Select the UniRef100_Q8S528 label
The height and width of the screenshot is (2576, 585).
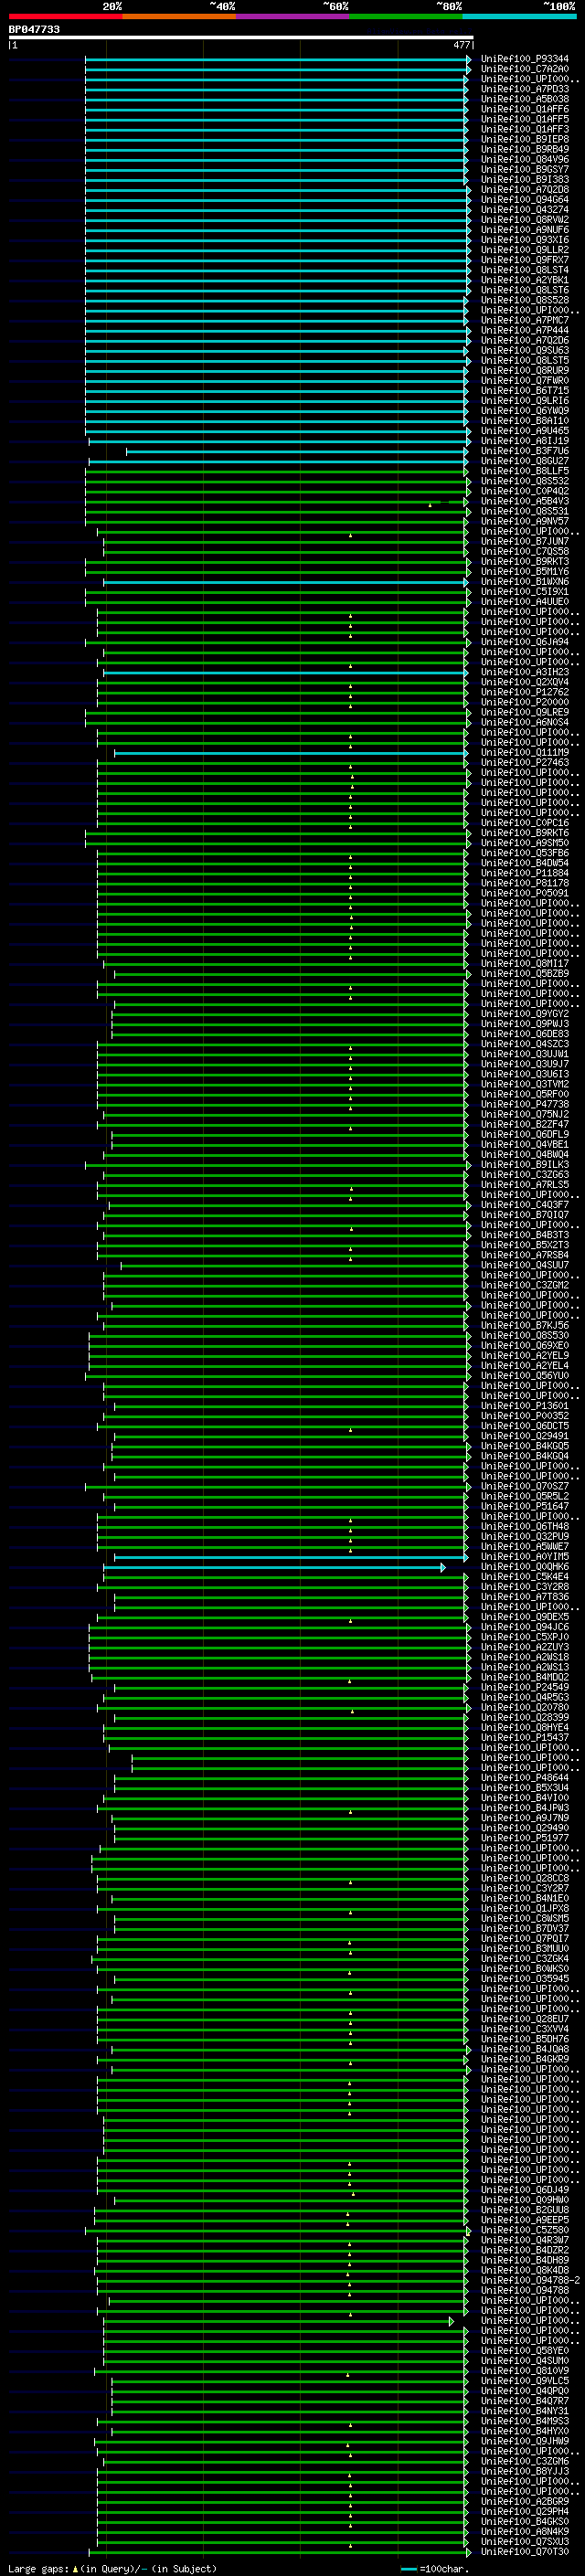point(524,300)
